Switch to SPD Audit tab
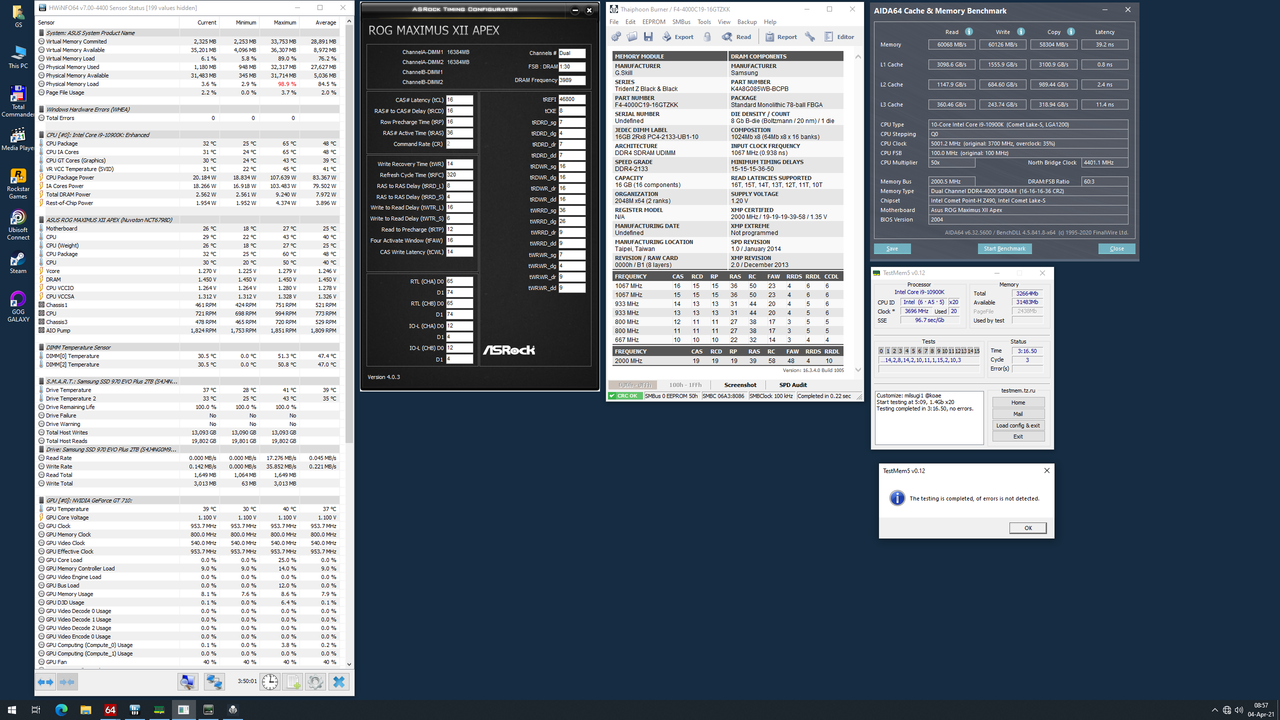Image resolution: width=1280 pixels, height=720 pixels. (x=792, y=385)
